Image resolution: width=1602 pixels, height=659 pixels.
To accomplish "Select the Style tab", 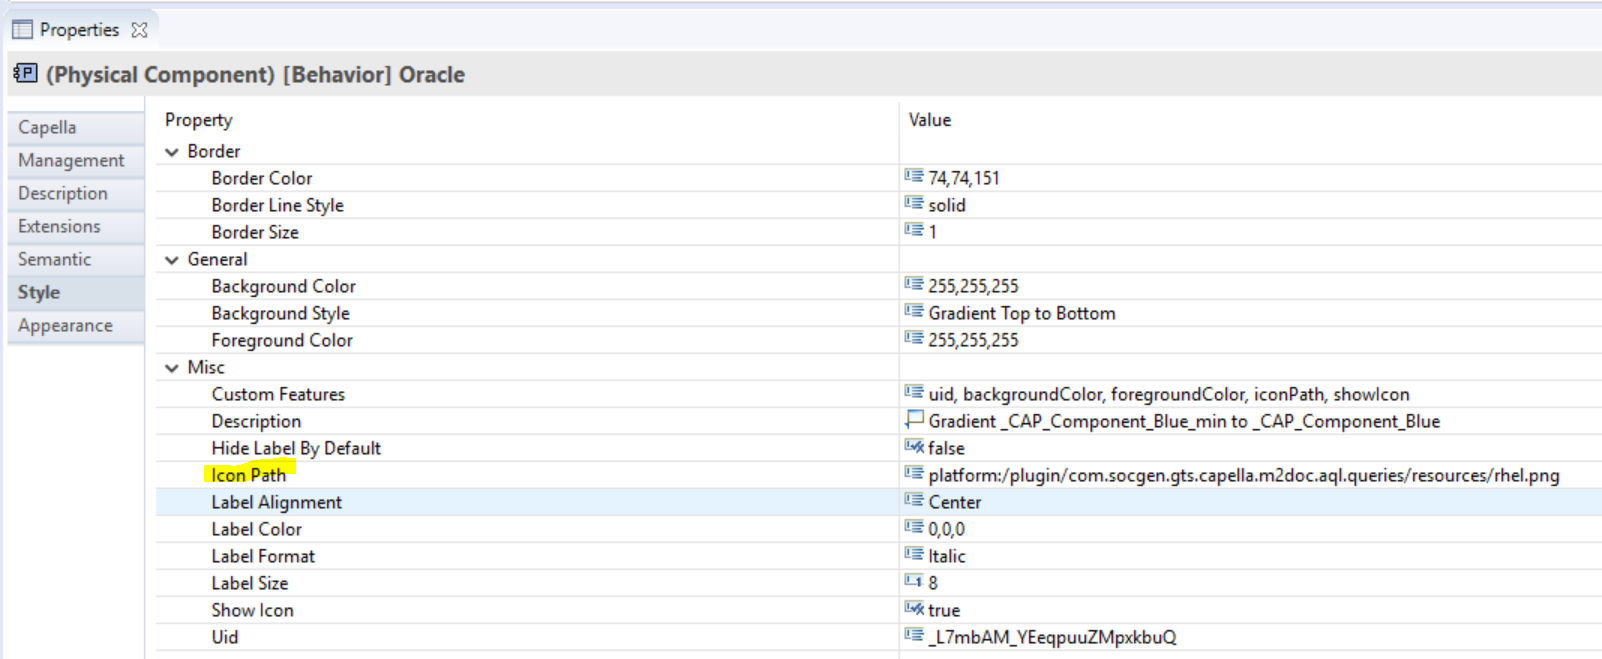I will [76, 292].
